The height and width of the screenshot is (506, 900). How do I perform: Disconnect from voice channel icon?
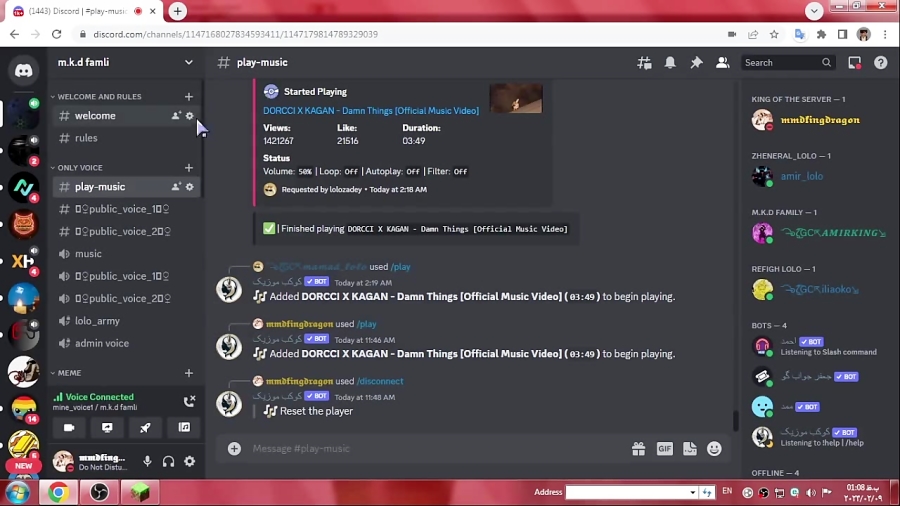(x=189, y=401)
